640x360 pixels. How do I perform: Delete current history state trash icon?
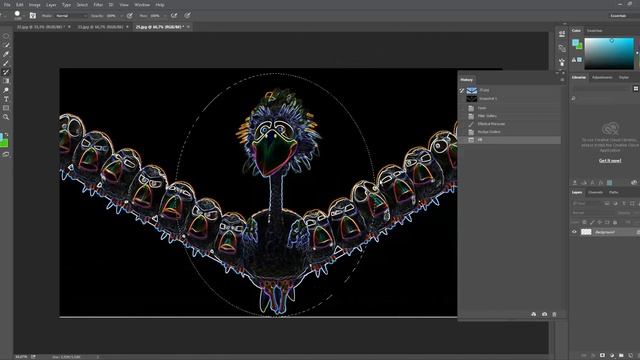[x=554, y=314]
